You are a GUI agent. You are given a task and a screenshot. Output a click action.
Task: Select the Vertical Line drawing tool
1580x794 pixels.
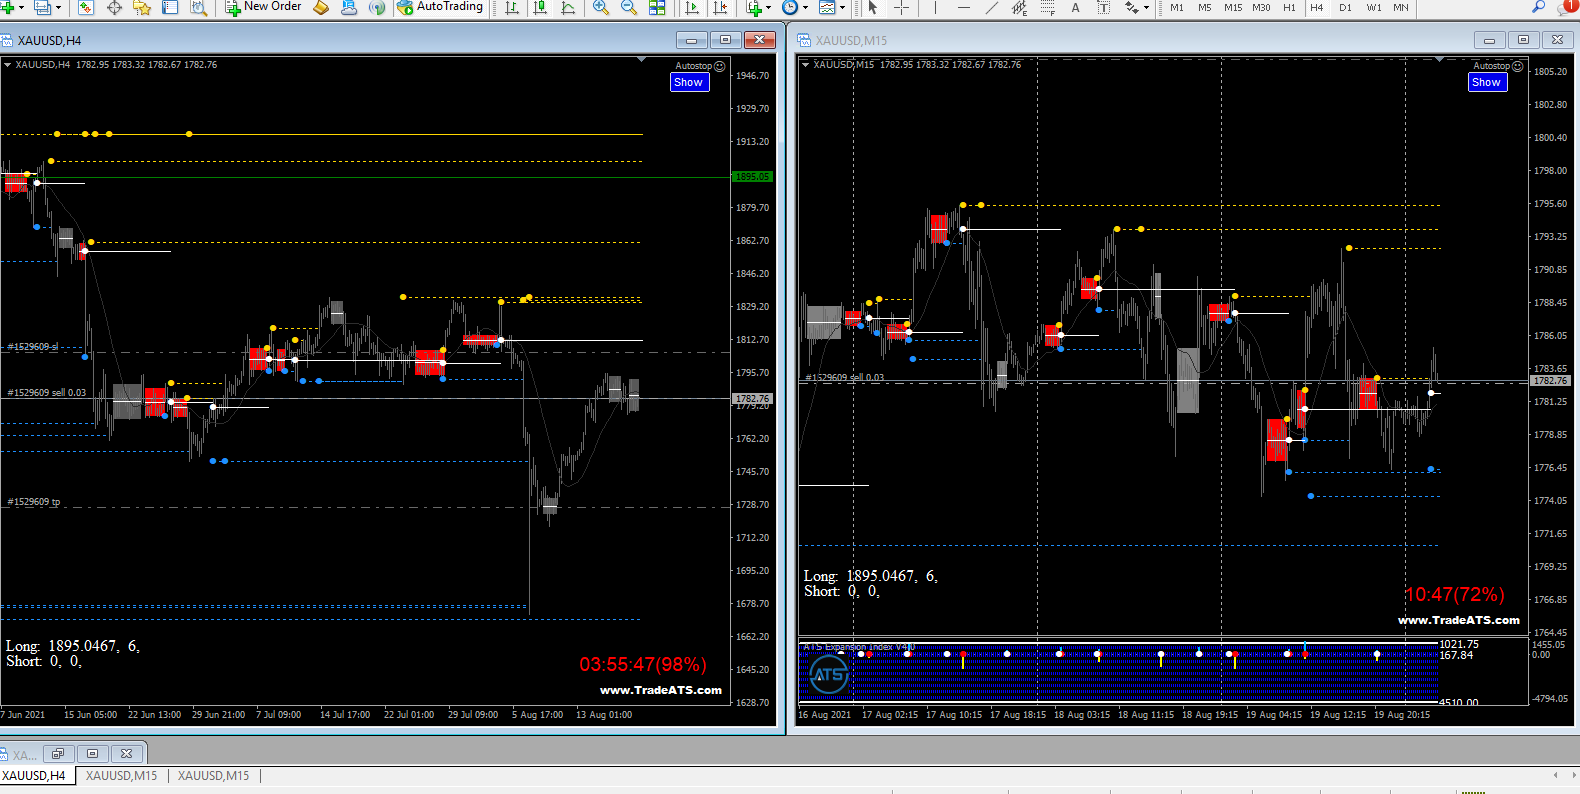pos(935,7)
